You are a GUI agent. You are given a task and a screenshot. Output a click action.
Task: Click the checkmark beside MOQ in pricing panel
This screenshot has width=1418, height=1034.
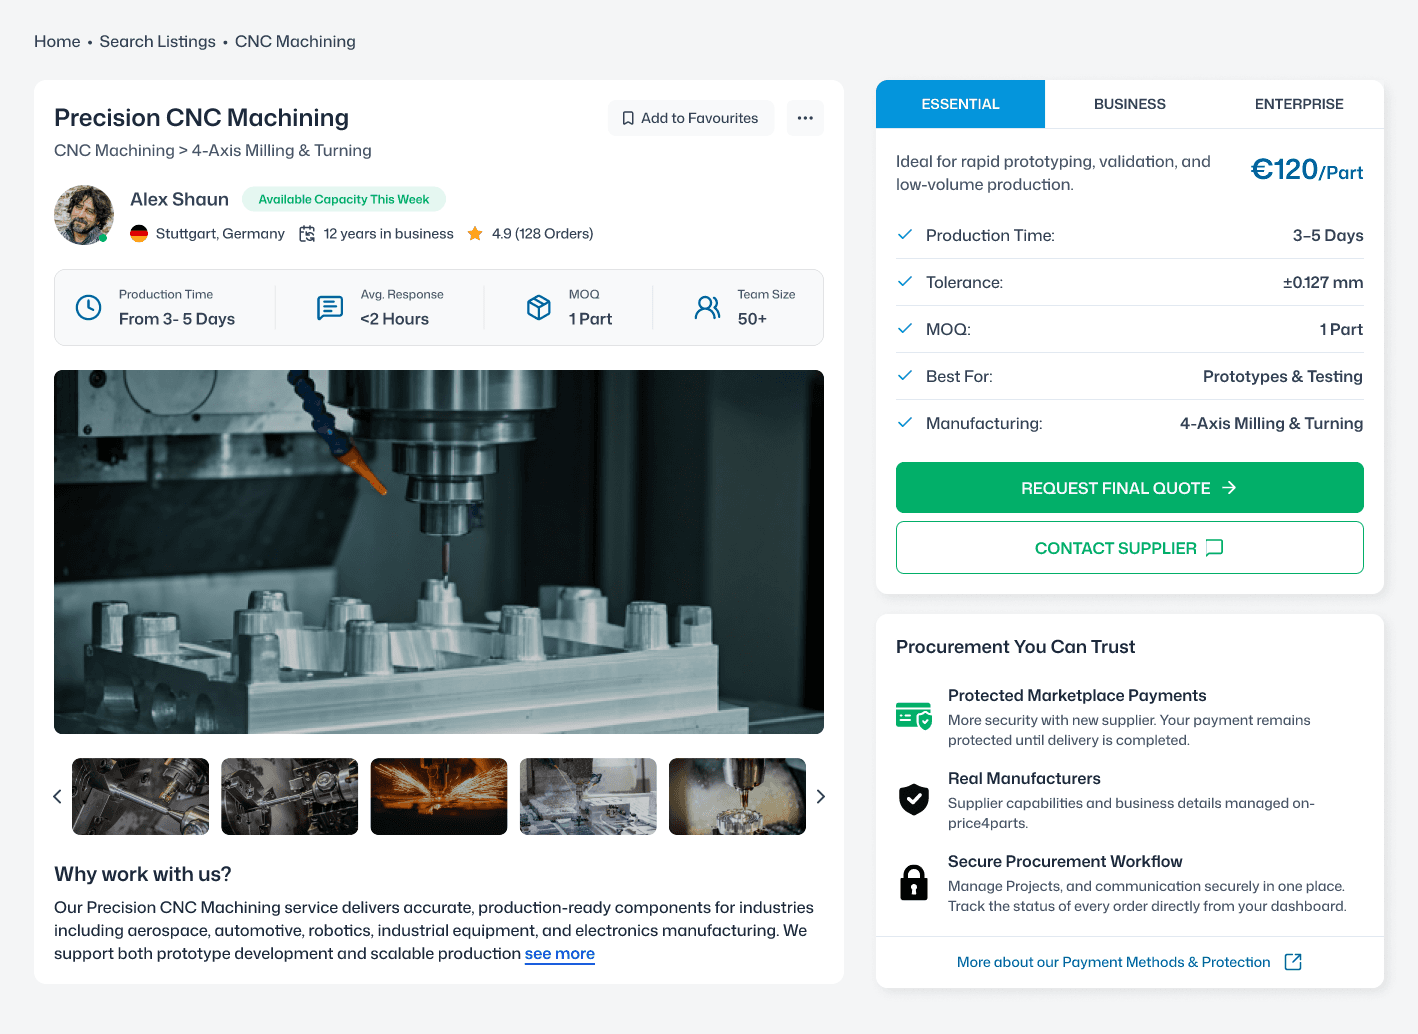905,328
